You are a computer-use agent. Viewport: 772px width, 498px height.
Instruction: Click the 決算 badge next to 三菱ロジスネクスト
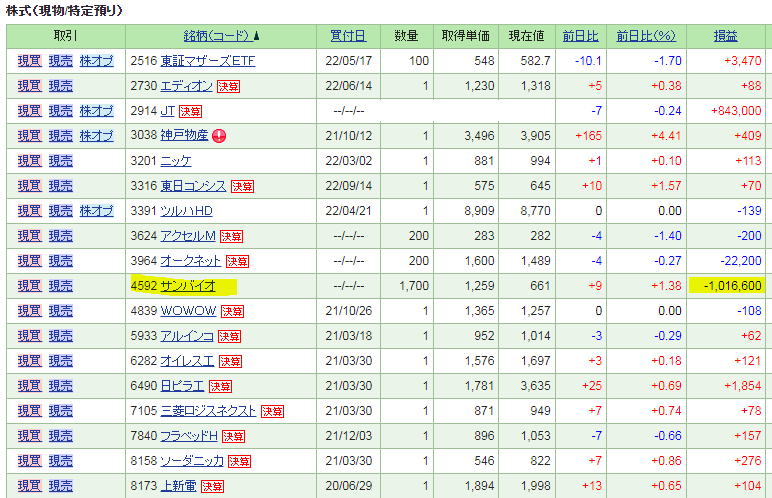click(x=272, y=412)
